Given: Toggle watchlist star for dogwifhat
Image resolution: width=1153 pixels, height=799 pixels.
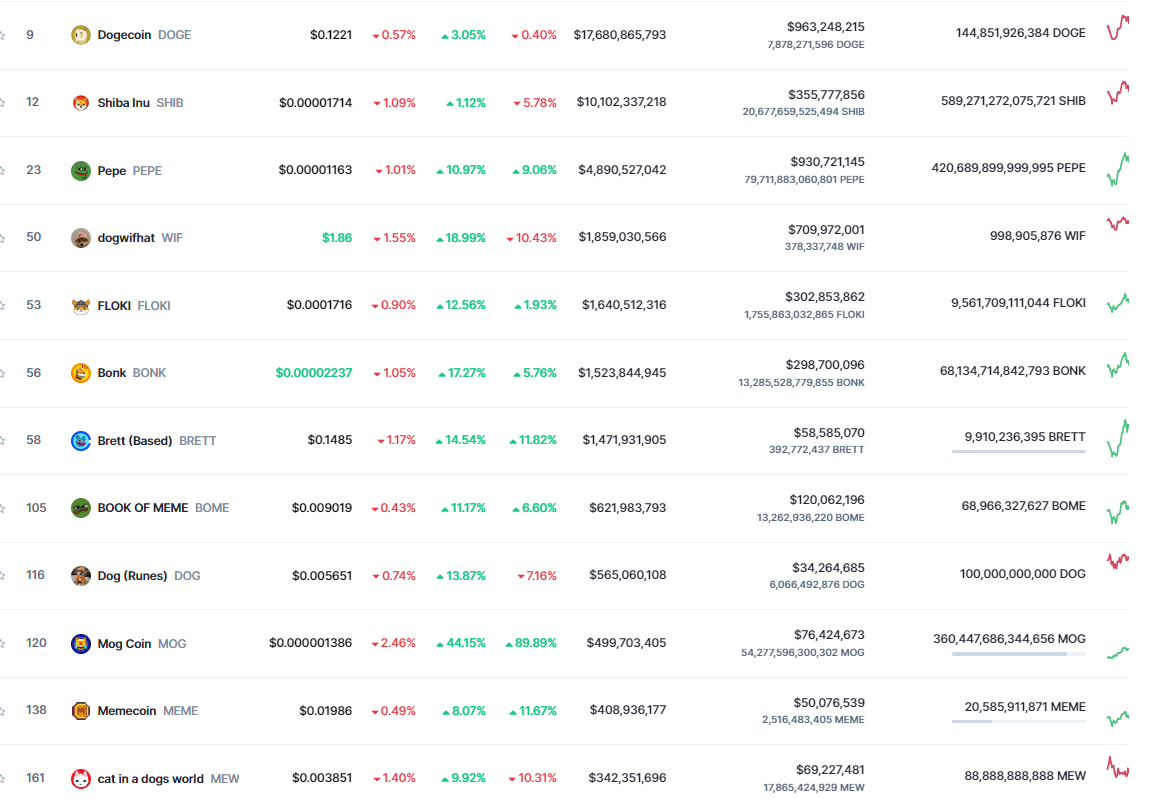Looking at the screenshot, I should click(2, 237).
